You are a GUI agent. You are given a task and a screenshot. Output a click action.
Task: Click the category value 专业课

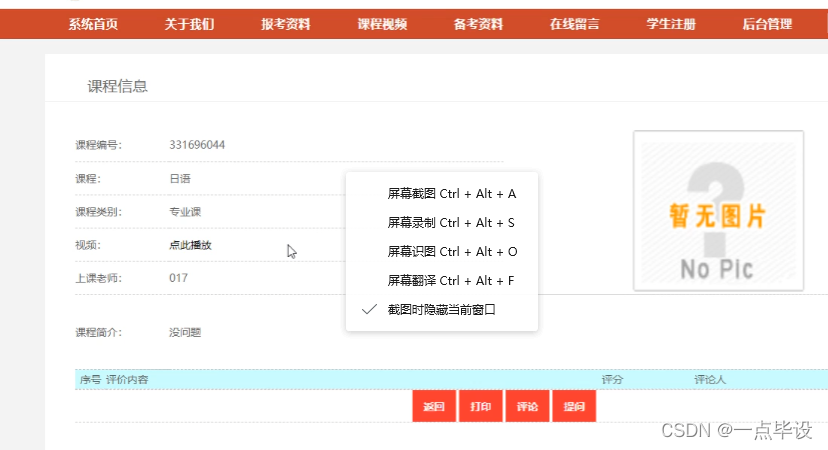[185, 212]
